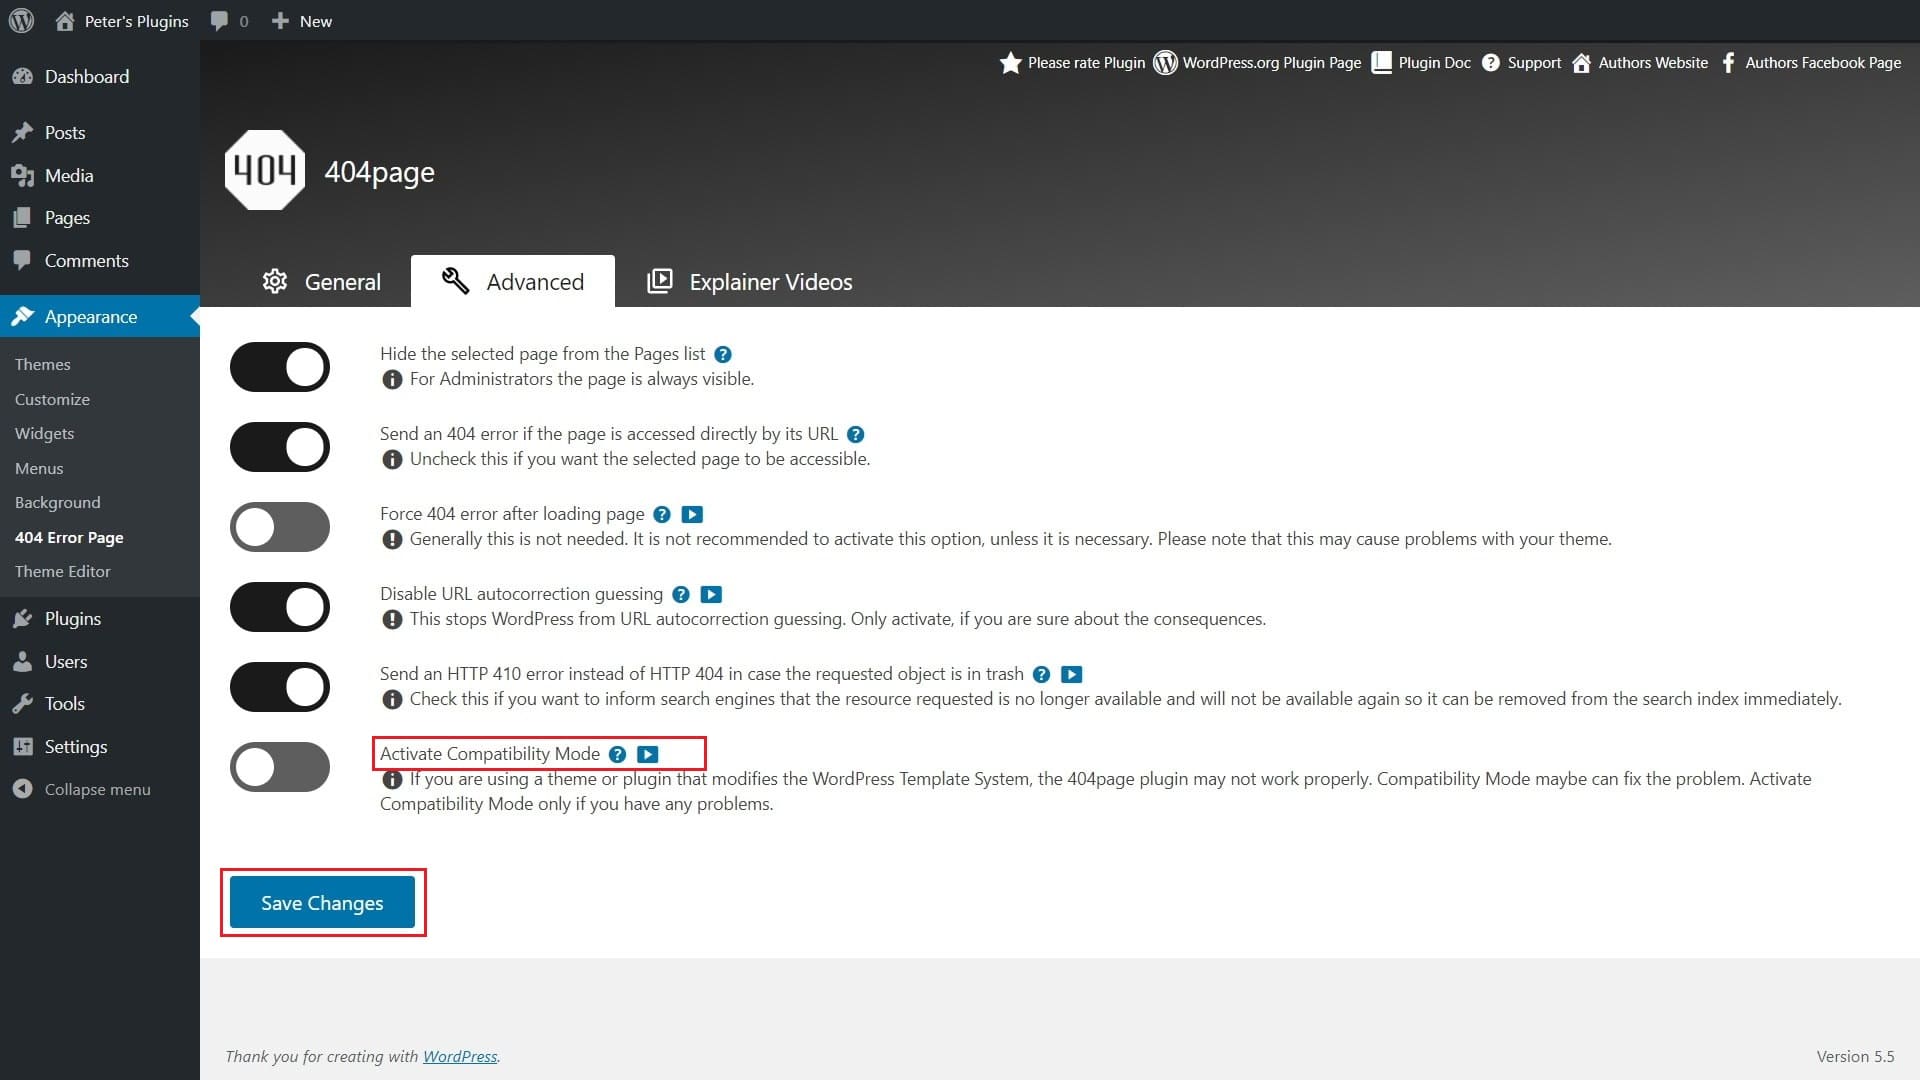Open Widgets submenu item
The height and width of the screenshot is (1080, 1920).
[45, 434]
